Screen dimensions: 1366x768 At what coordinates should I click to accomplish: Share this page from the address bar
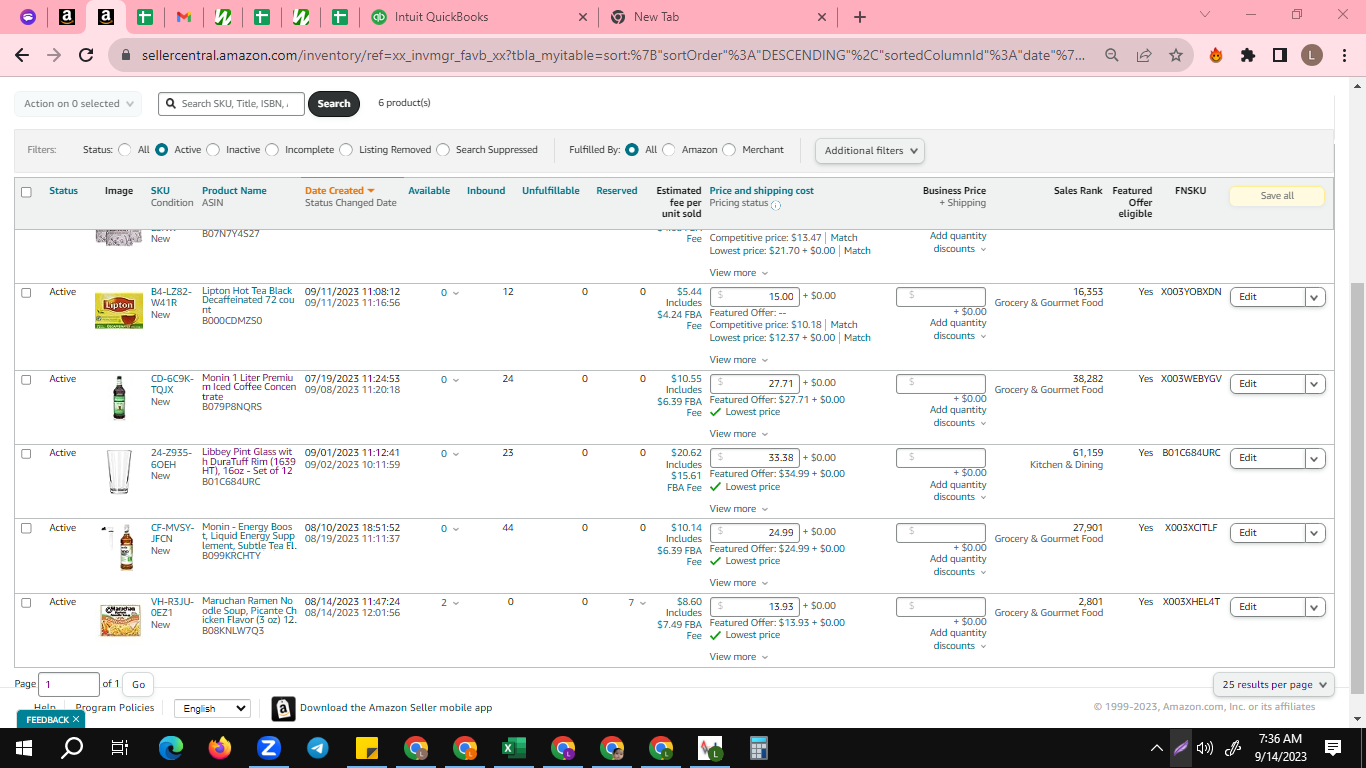tap(1144, 56)
